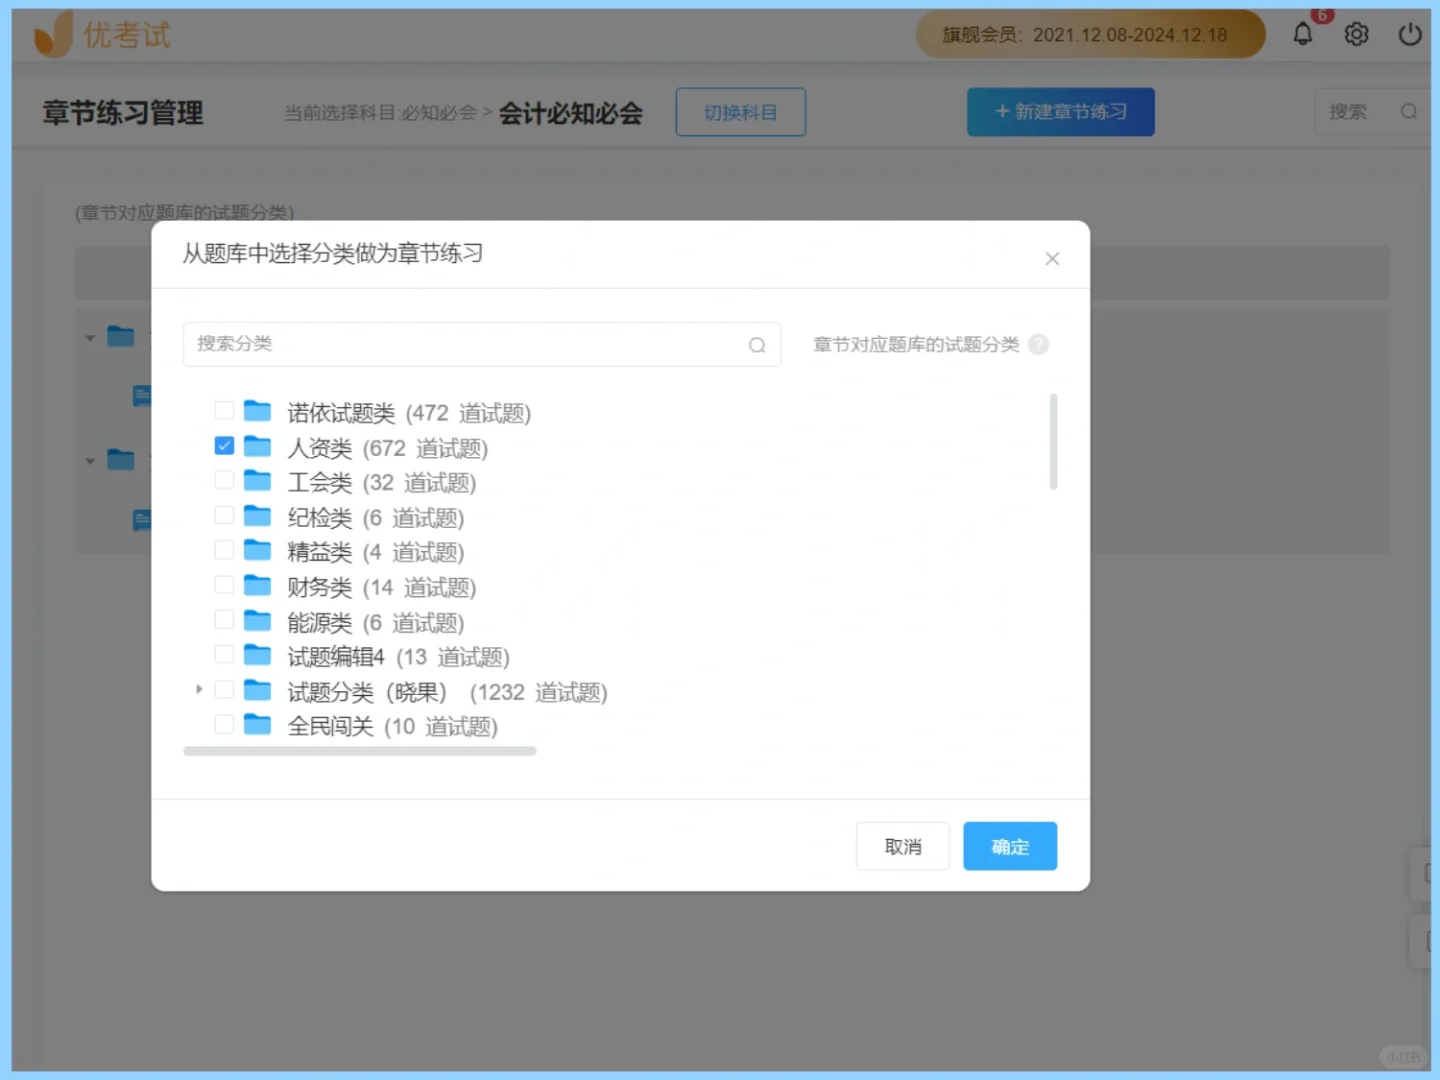The image size is (1440, 1080).
Task: Click the magnifier icon in the category search box
Action: click(x=757, y=345)
